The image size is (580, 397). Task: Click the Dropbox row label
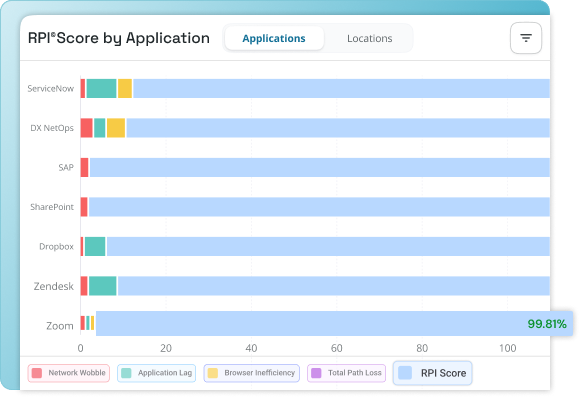(57, 246)
